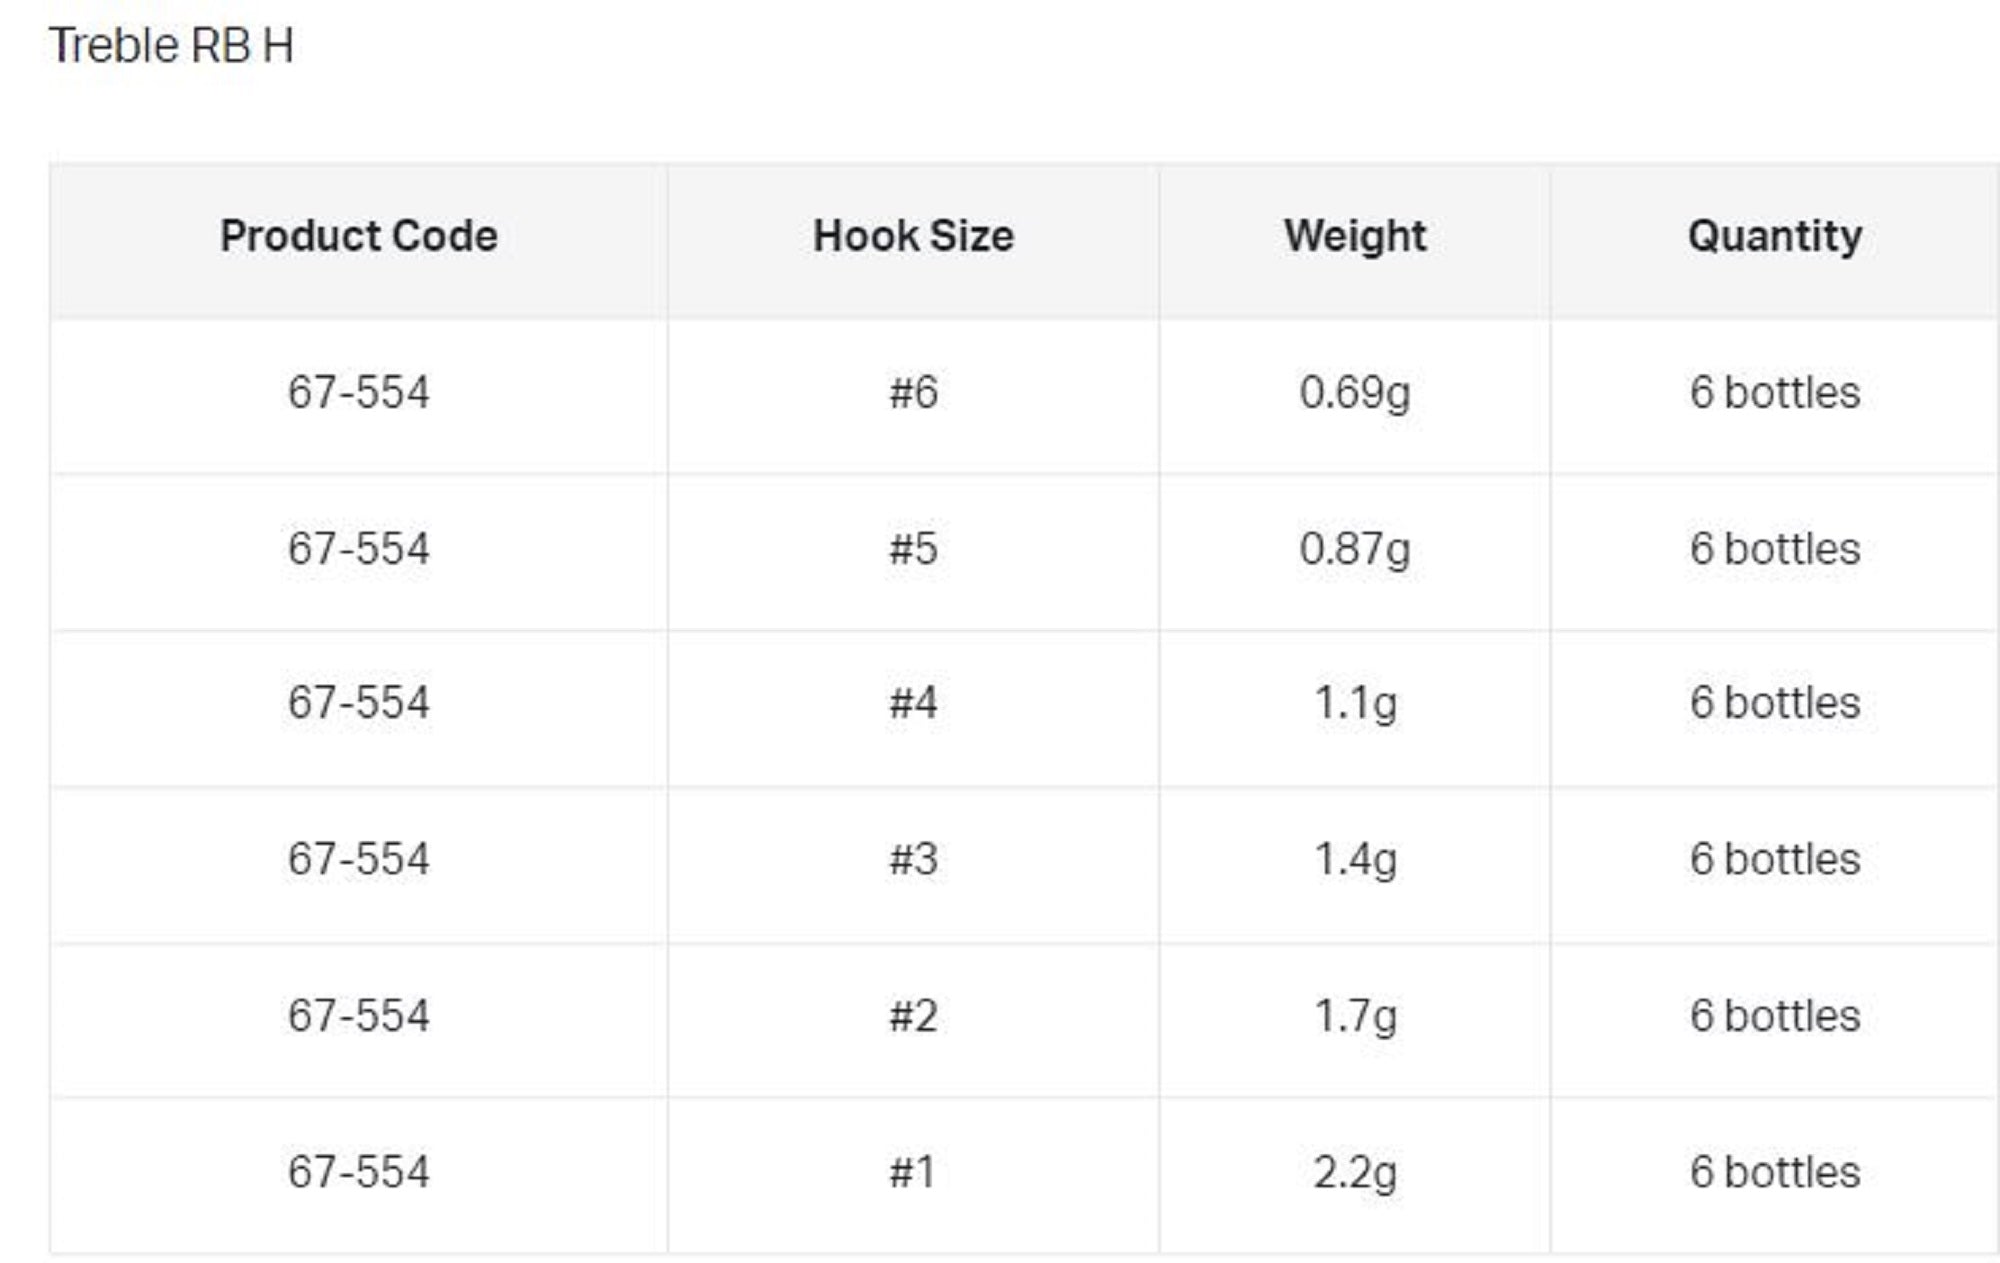The image size is (2000, 1263).
Task: Select hook size #6 cell
Action: pyautogui.click(x=913, y=393)
